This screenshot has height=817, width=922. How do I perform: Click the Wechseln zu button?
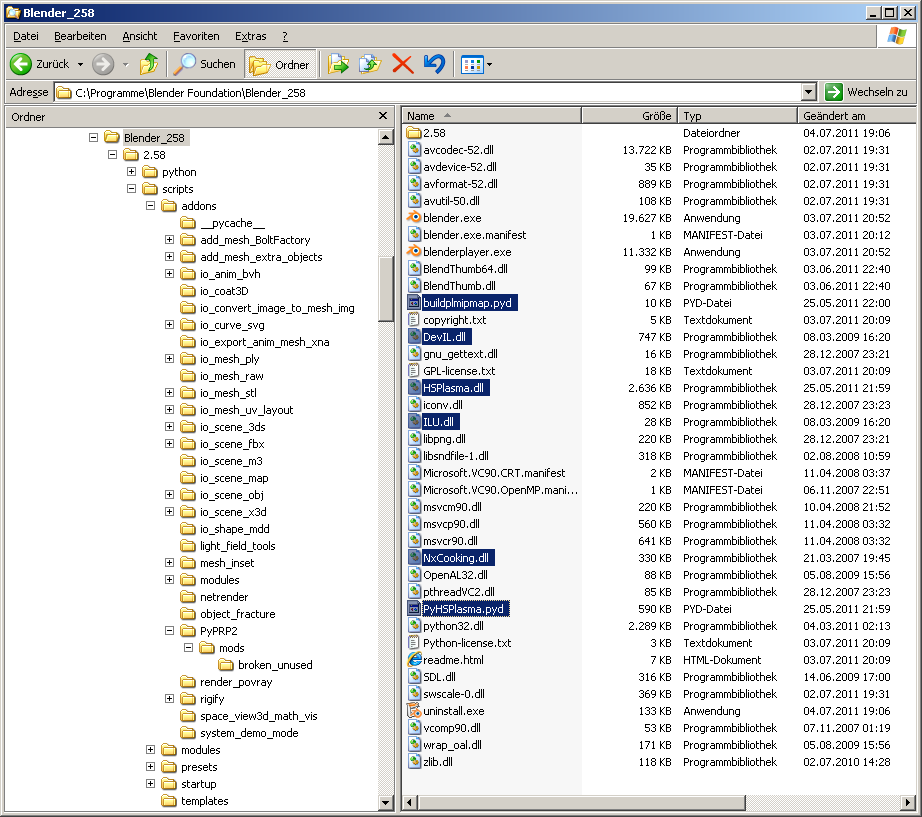tap(866, 92)
